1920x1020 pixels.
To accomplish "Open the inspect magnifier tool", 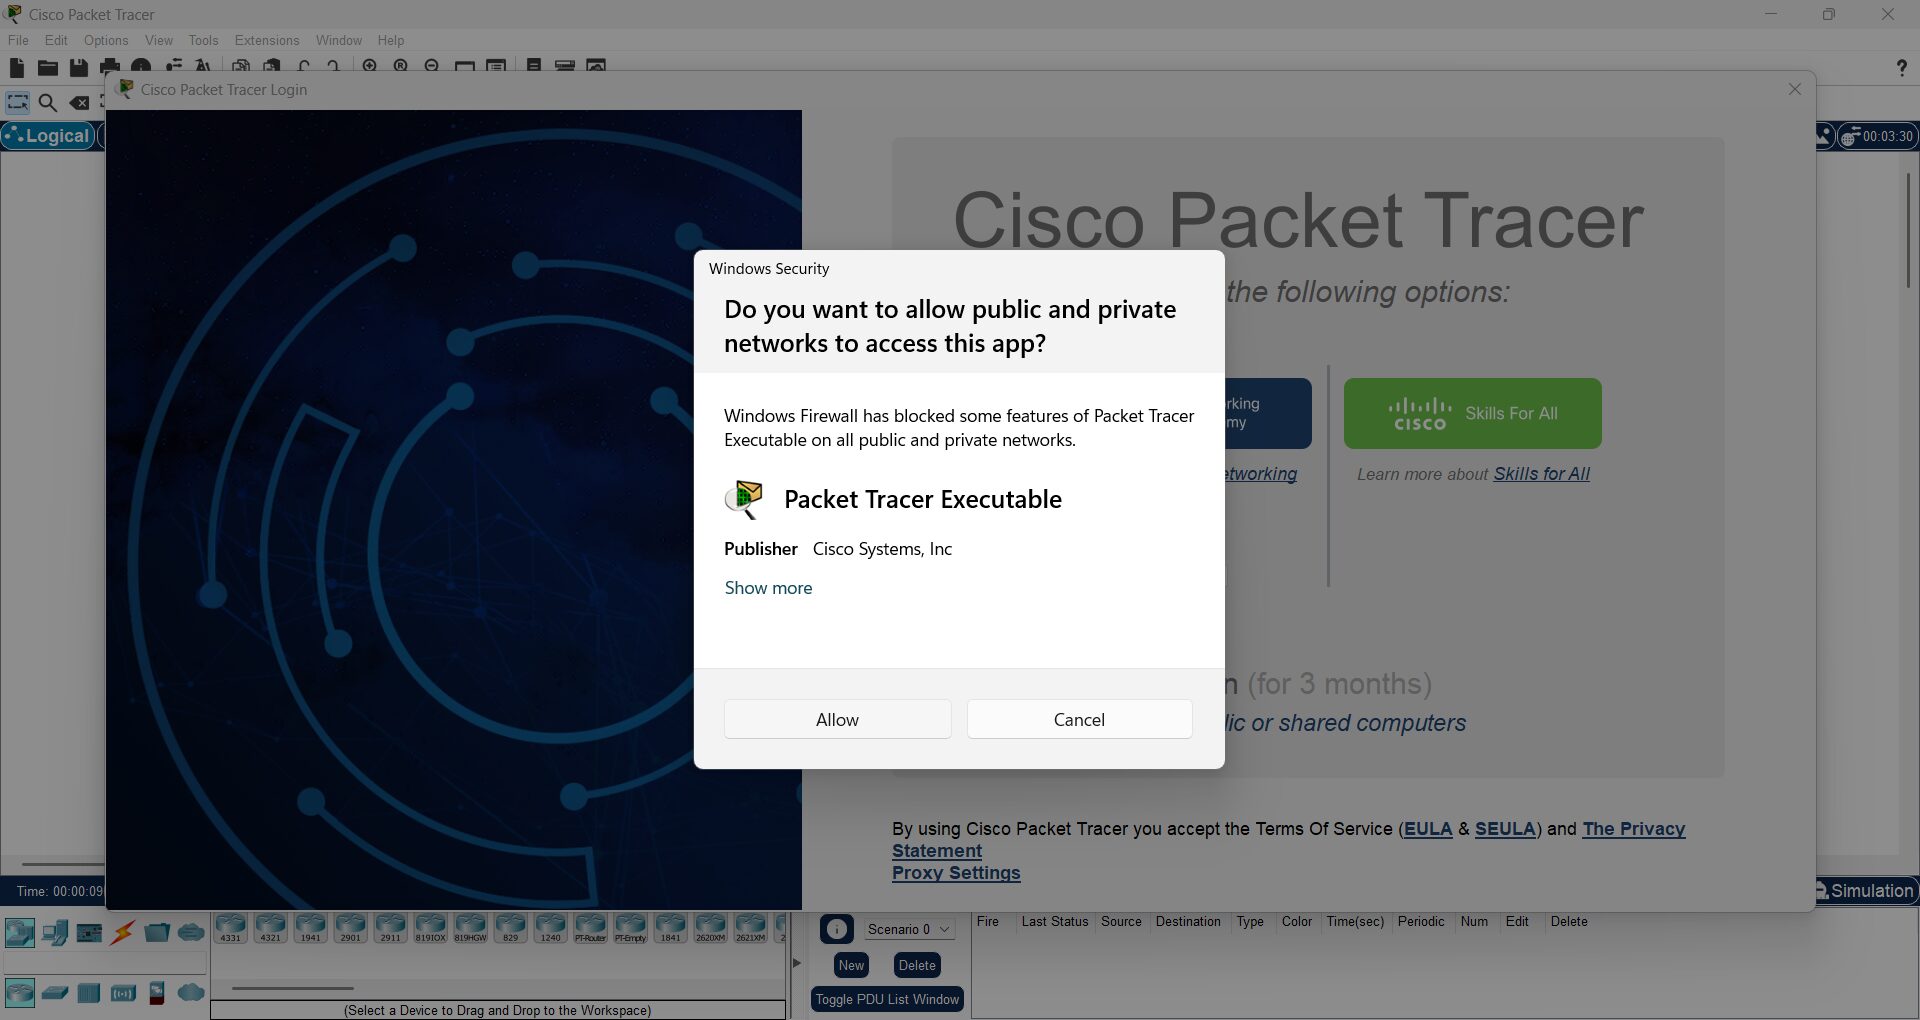I will 47,102.
